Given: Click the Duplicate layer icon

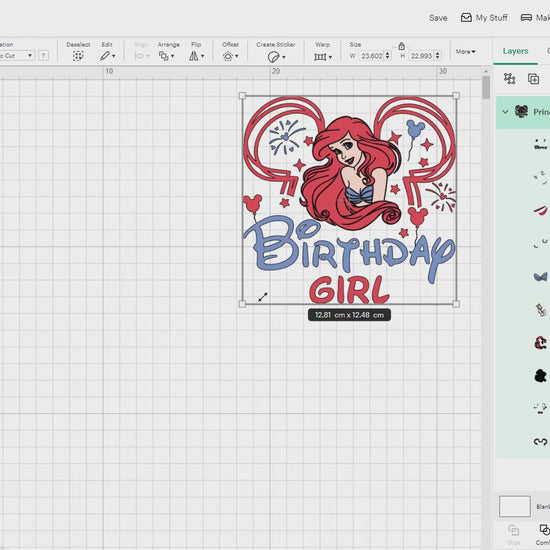Looking at the screenshot, I should click(534, 79).
